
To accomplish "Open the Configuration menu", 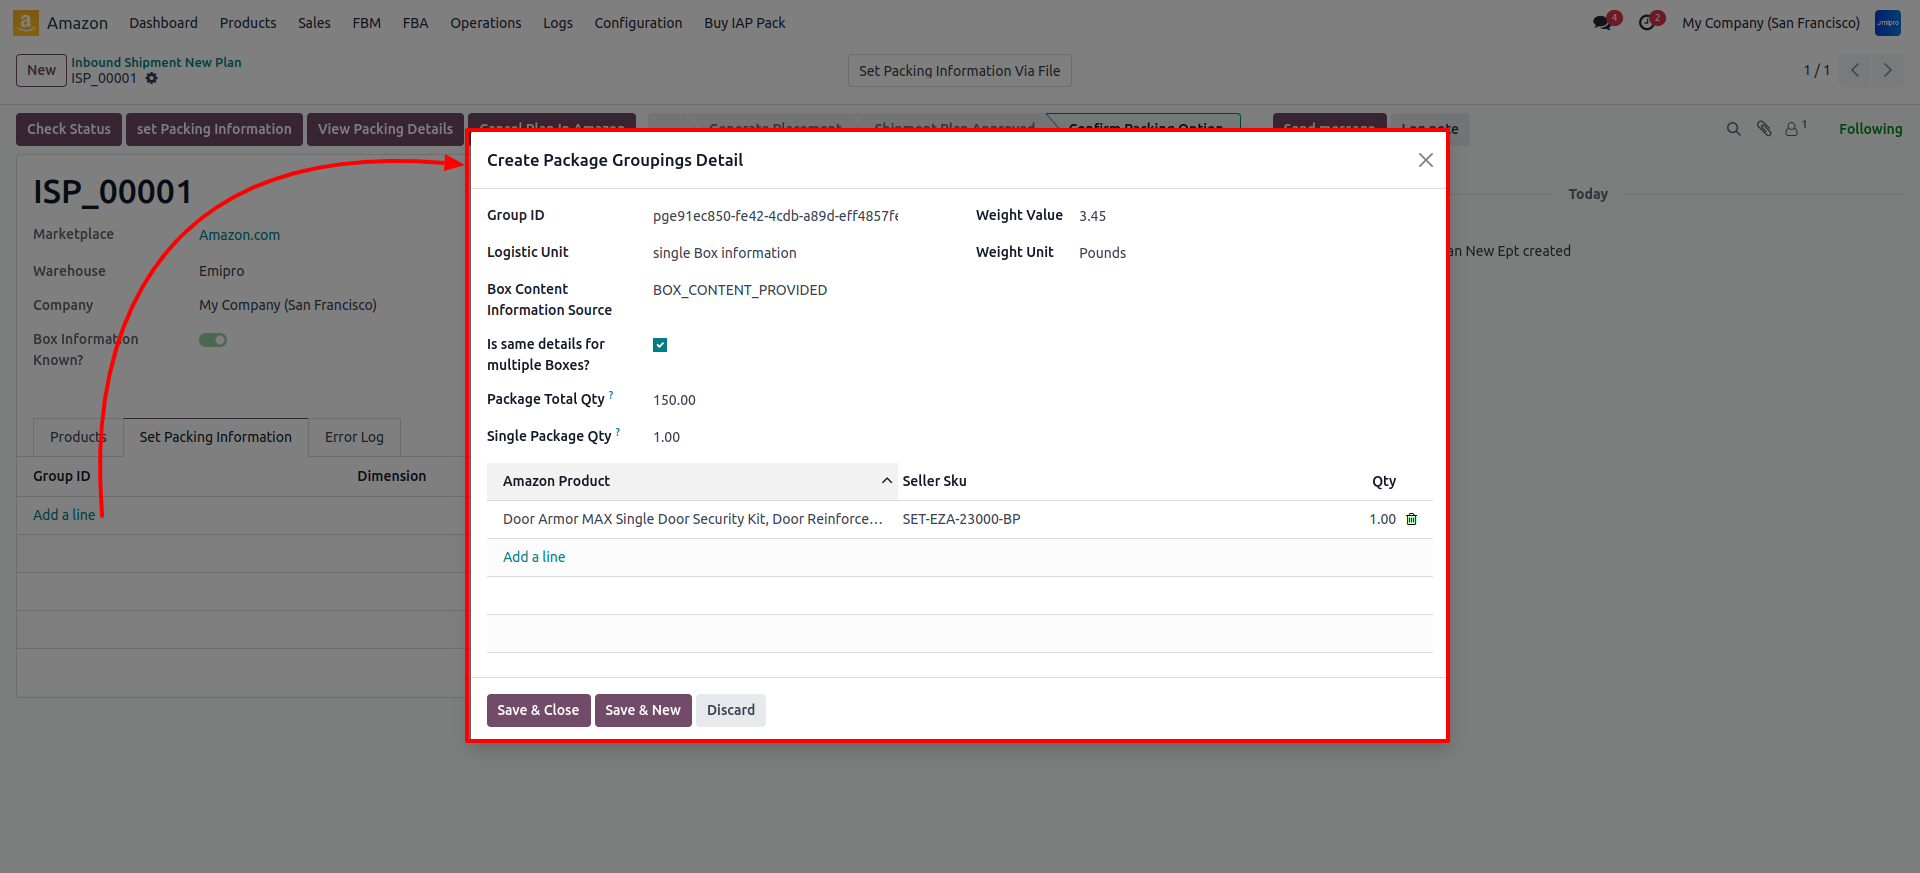I will pyautogui.click(x=638, y=23).
